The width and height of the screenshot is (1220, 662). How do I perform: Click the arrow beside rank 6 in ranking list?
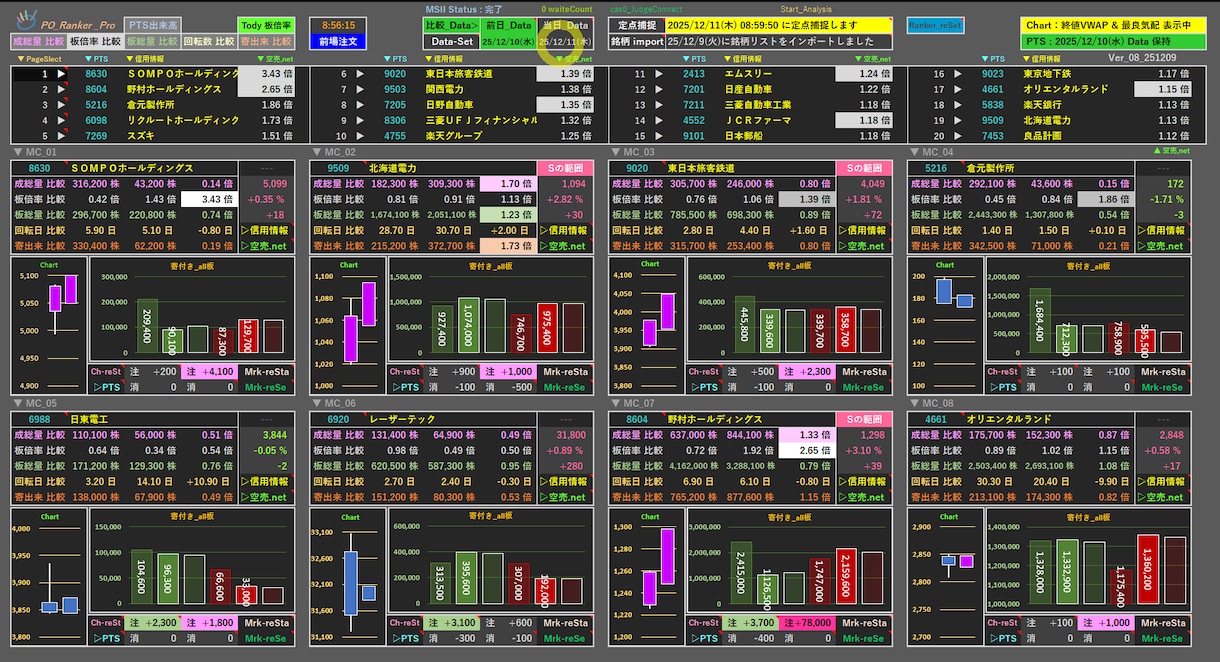click(x=360, y=74)
